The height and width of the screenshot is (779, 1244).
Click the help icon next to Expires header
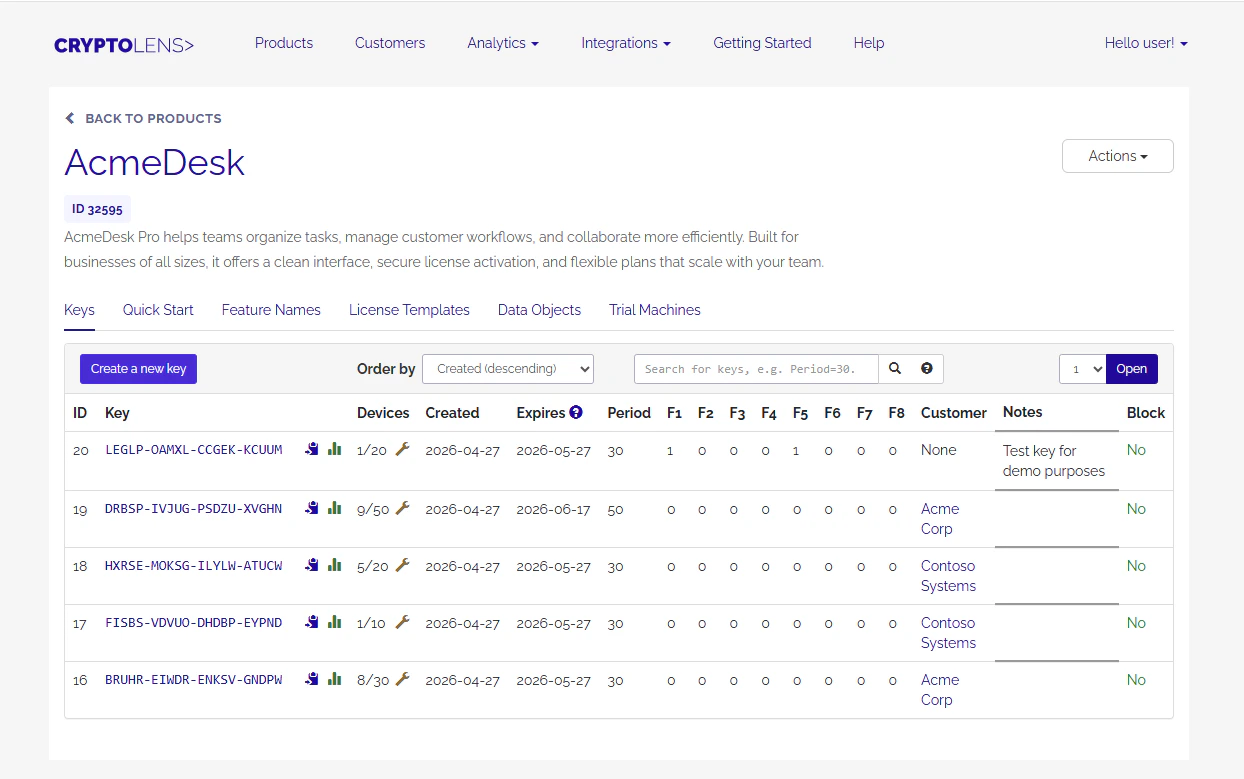pyautogui.click(x=576, y=412)
